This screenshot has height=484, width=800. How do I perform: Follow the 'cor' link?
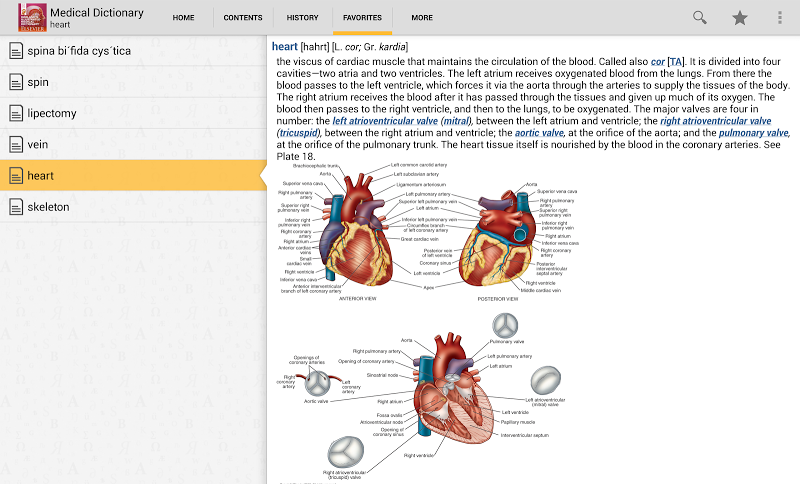click(658, 62)
